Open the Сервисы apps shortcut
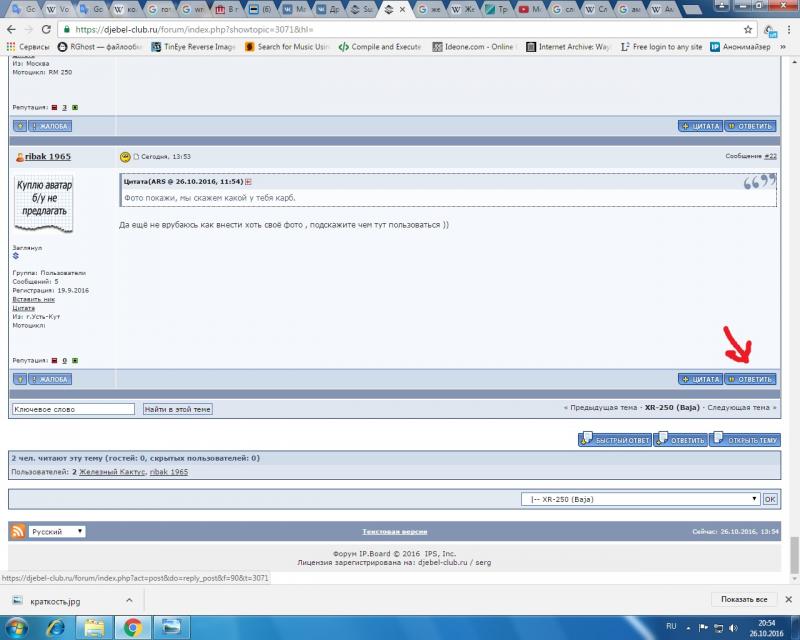Screen dimensions: 800x640 tap(28, 47)
